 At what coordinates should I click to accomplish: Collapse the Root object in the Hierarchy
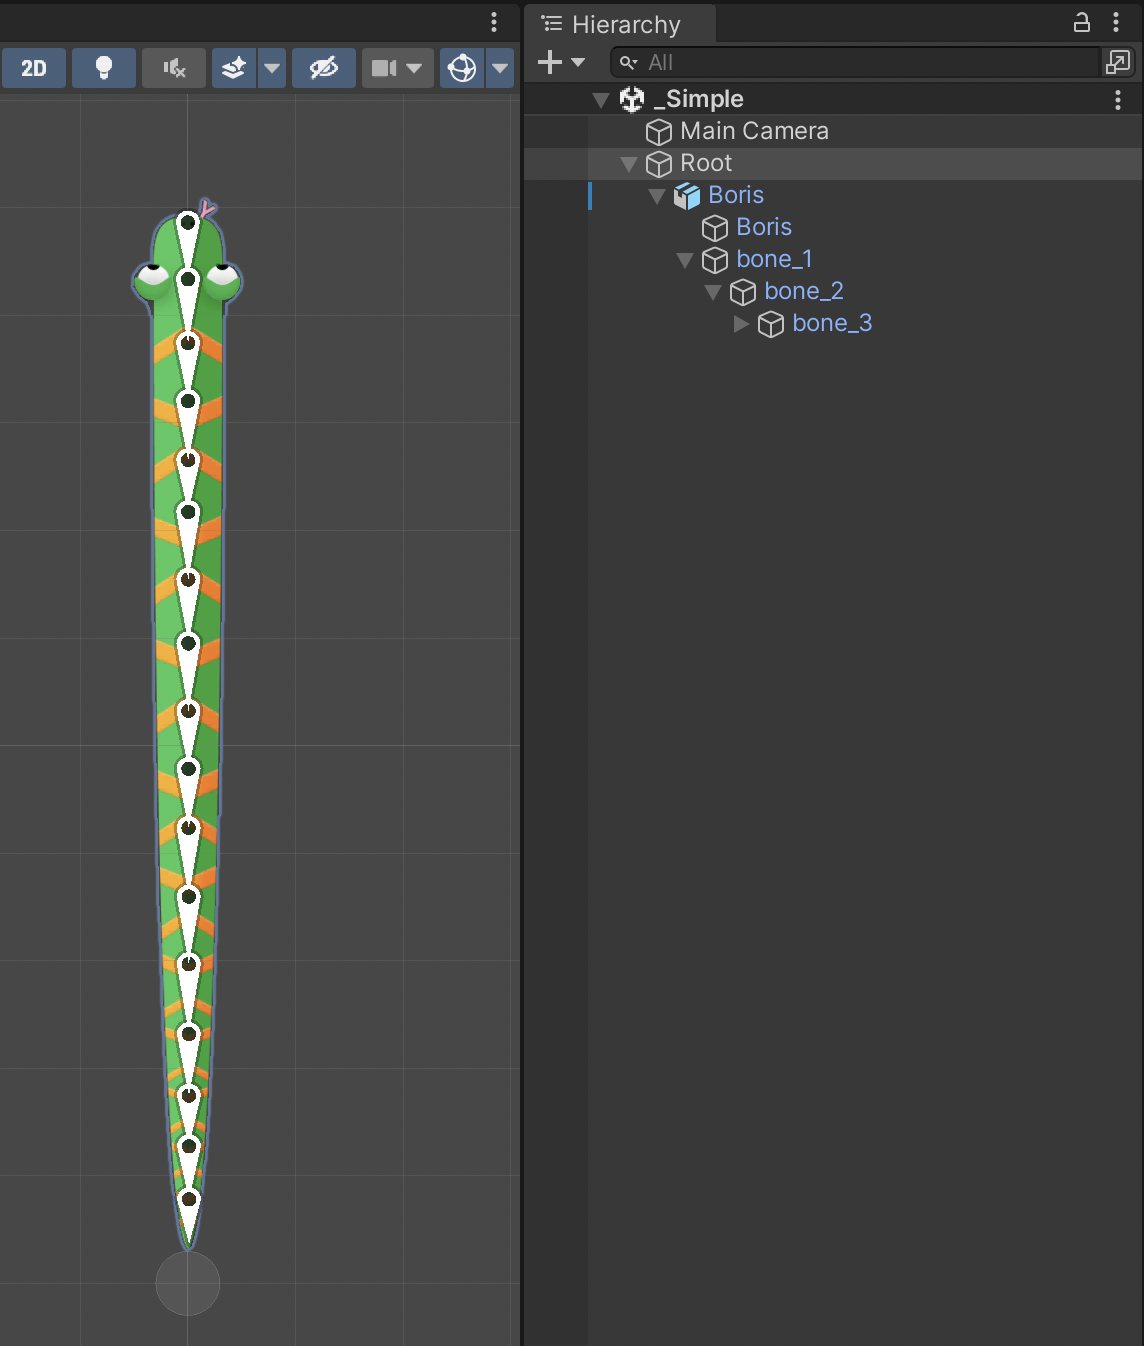coord(629,163)
